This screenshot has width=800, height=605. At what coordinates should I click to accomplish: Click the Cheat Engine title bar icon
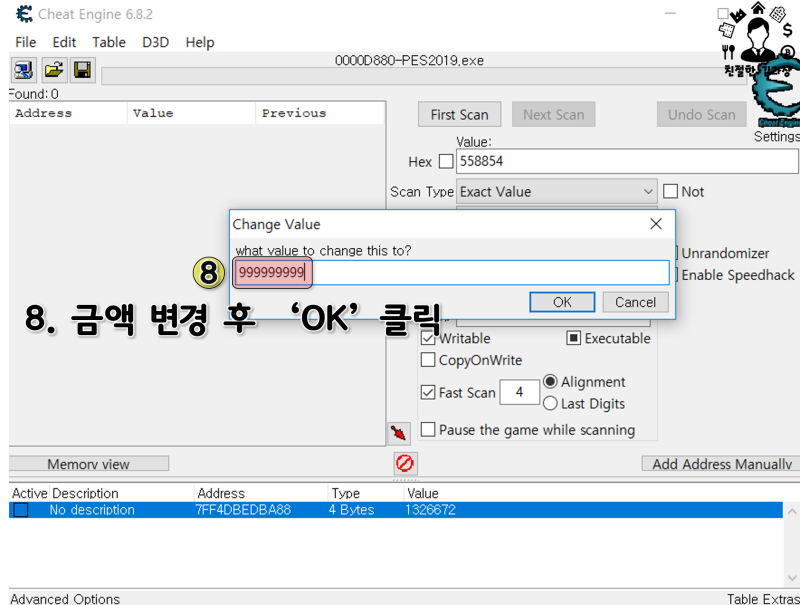click(24, 14)
